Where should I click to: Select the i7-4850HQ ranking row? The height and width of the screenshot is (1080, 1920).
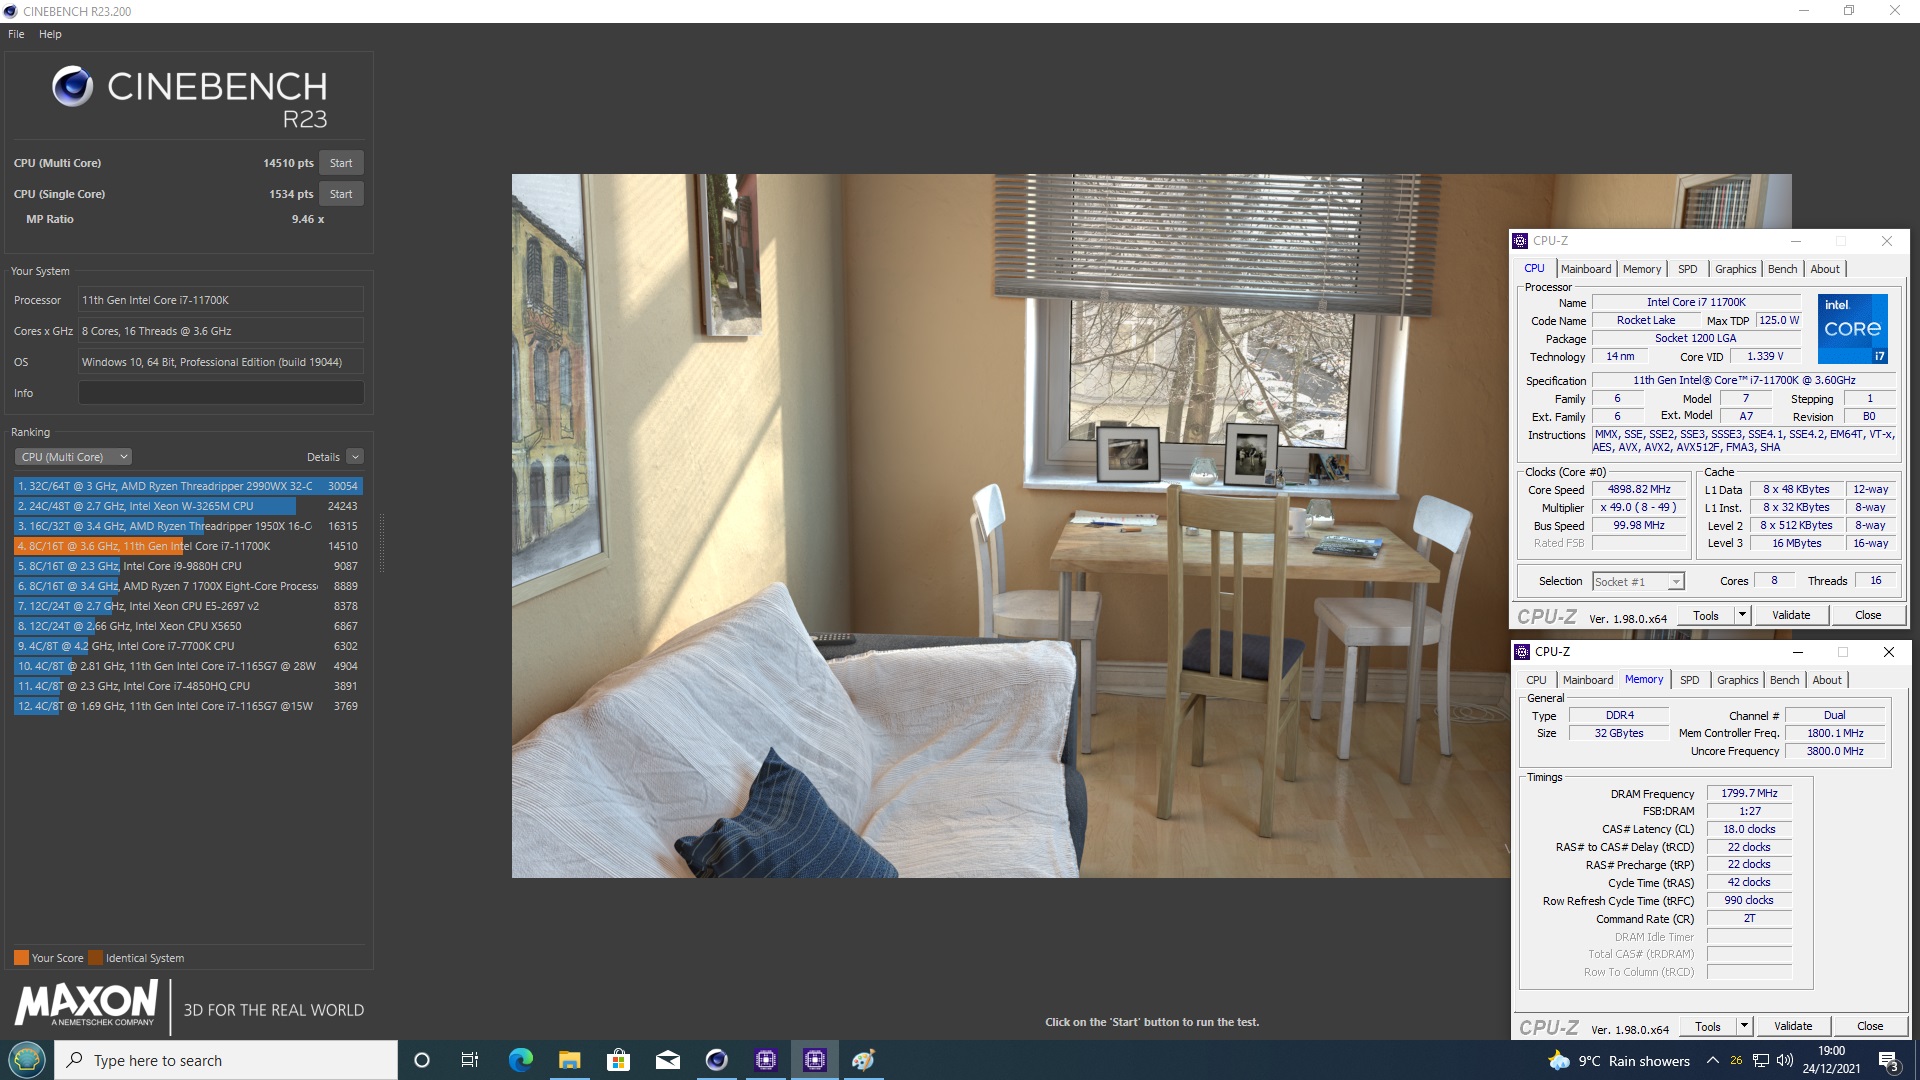coord(188,686)
